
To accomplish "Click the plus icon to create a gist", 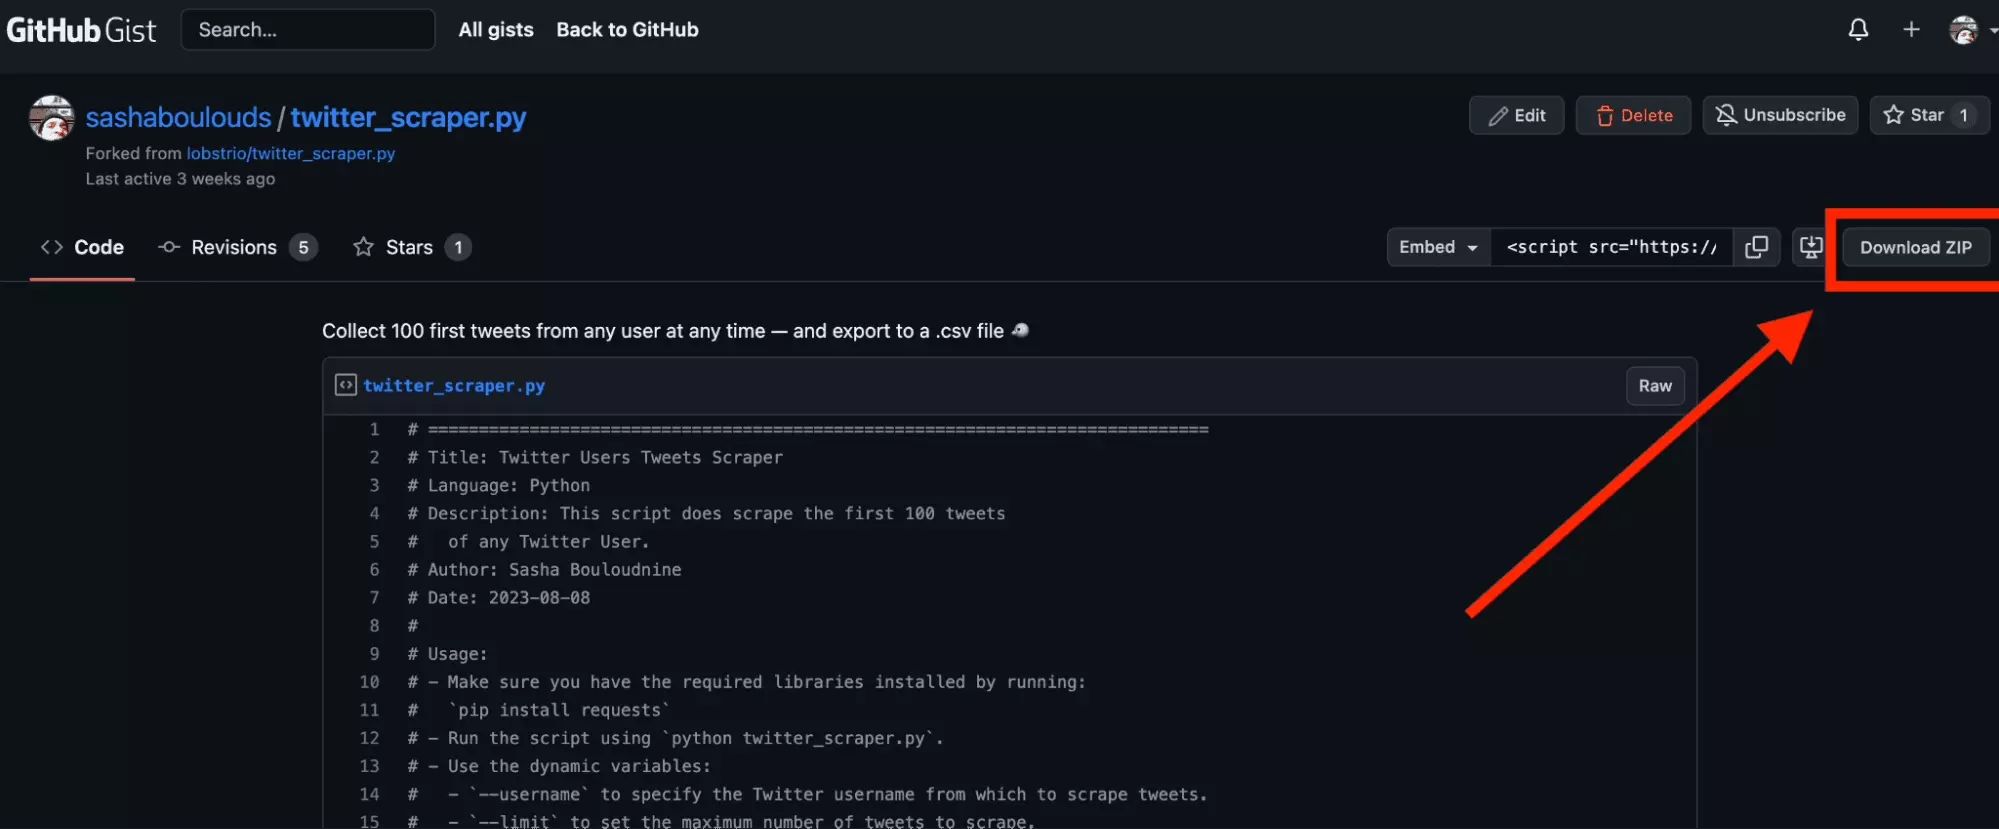I will (x=1911, y=30).
